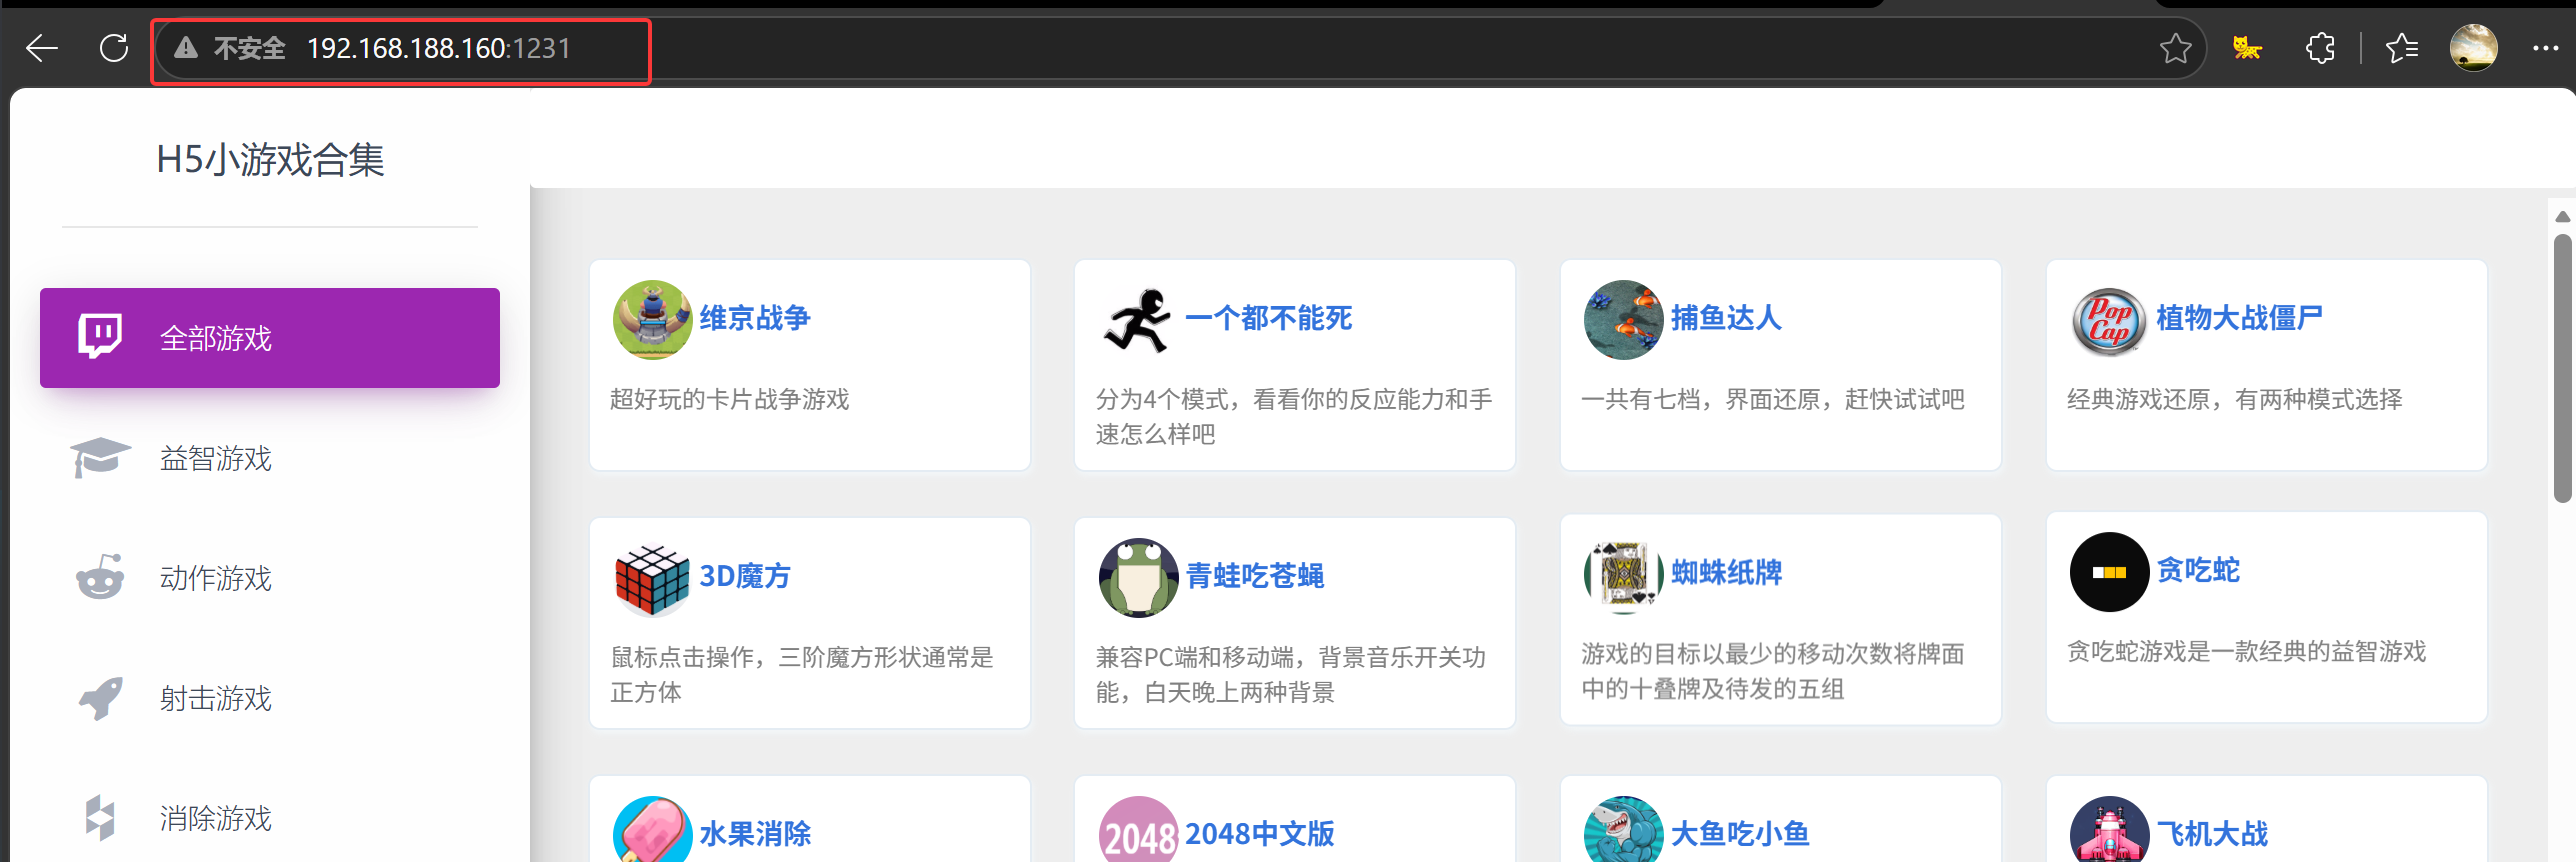Click the rocket icon for 射击游戏
The width and height of the screenshot is (2576, 862).
pyautogui.click(x=100, y=698)
